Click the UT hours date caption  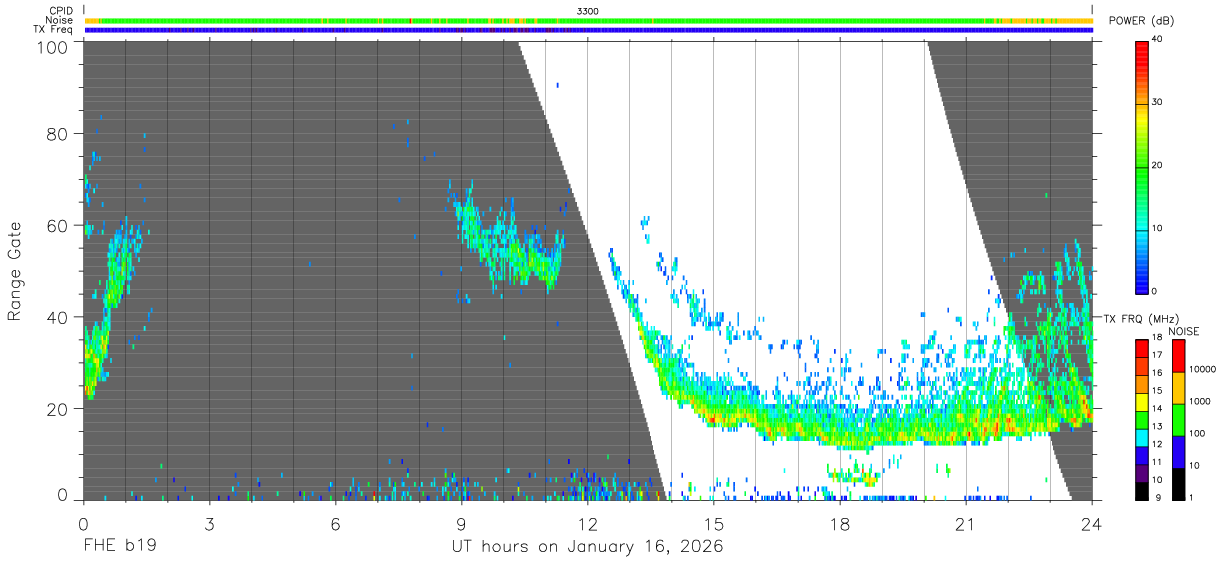click(x=587, y=546)
